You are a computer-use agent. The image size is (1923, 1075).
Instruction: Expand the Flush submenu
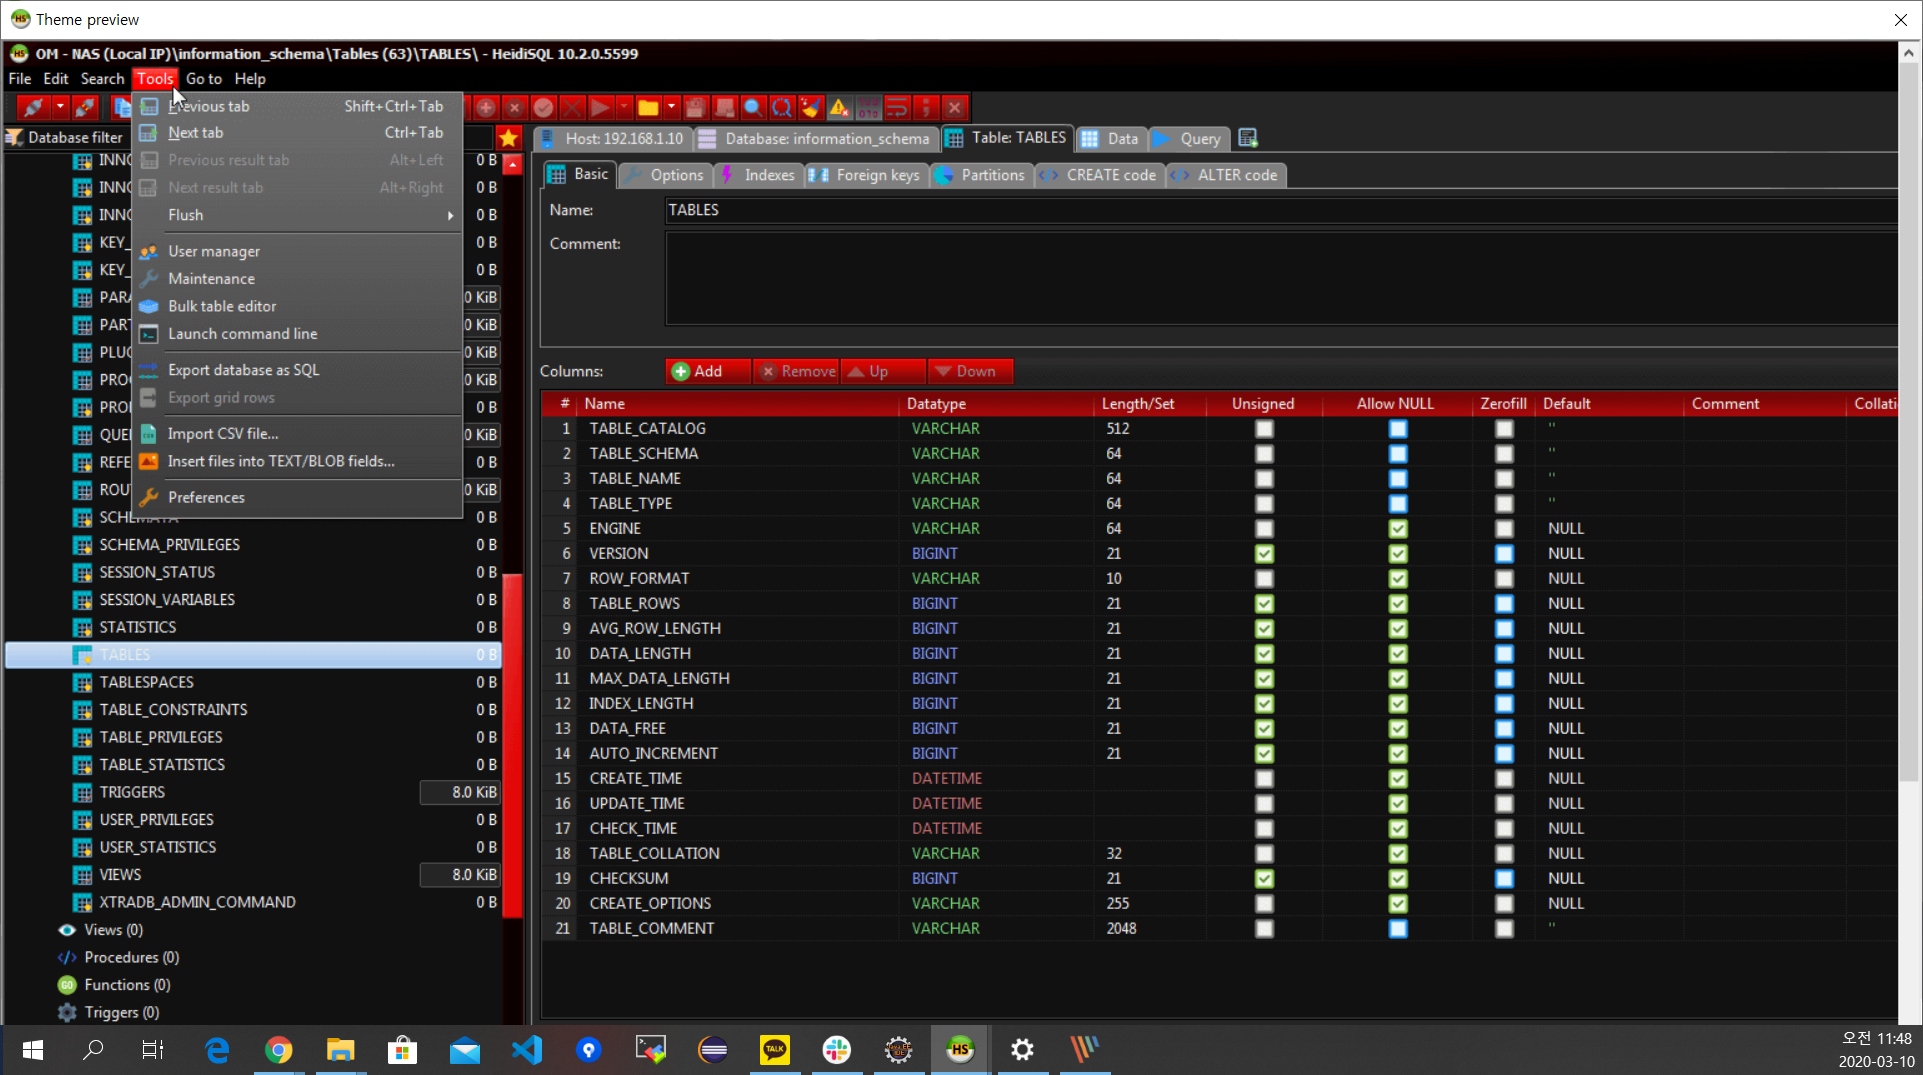pyautogui.click(x=298, y=215)
